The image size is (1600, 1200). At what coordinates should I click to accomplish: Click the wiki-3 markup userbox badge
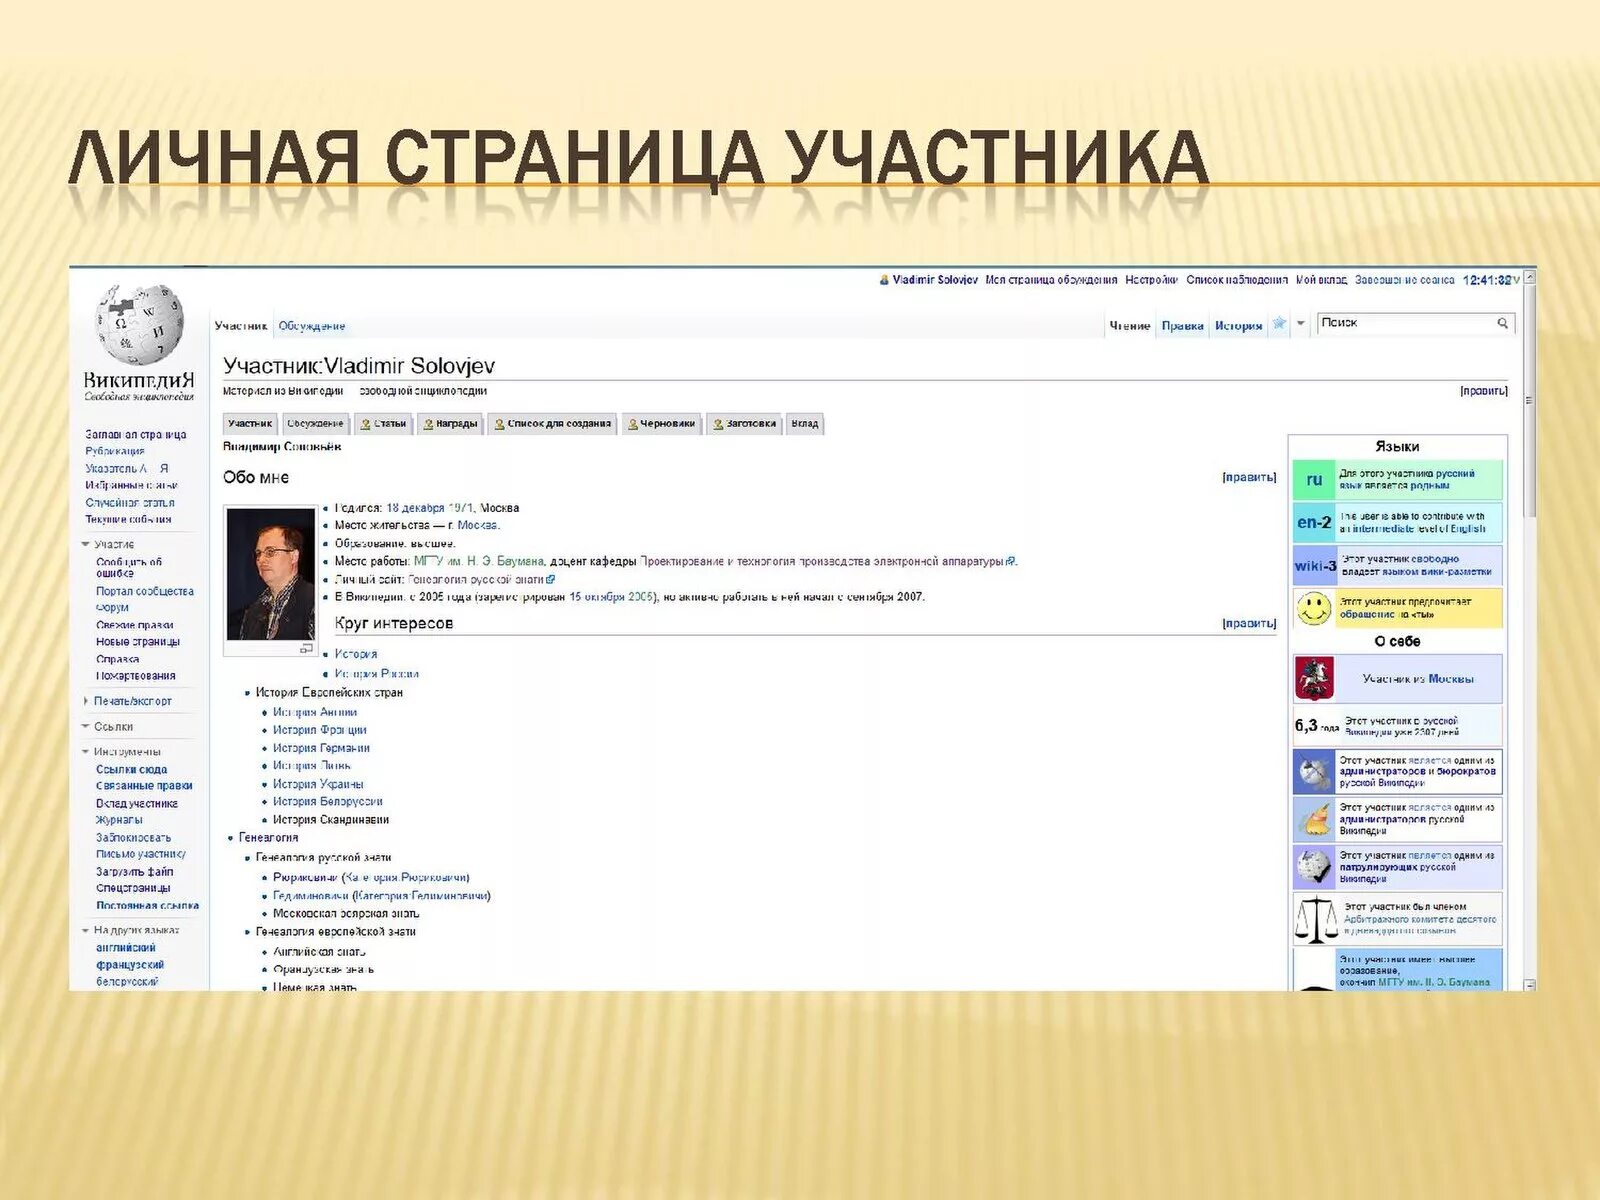click(1314, 566)
